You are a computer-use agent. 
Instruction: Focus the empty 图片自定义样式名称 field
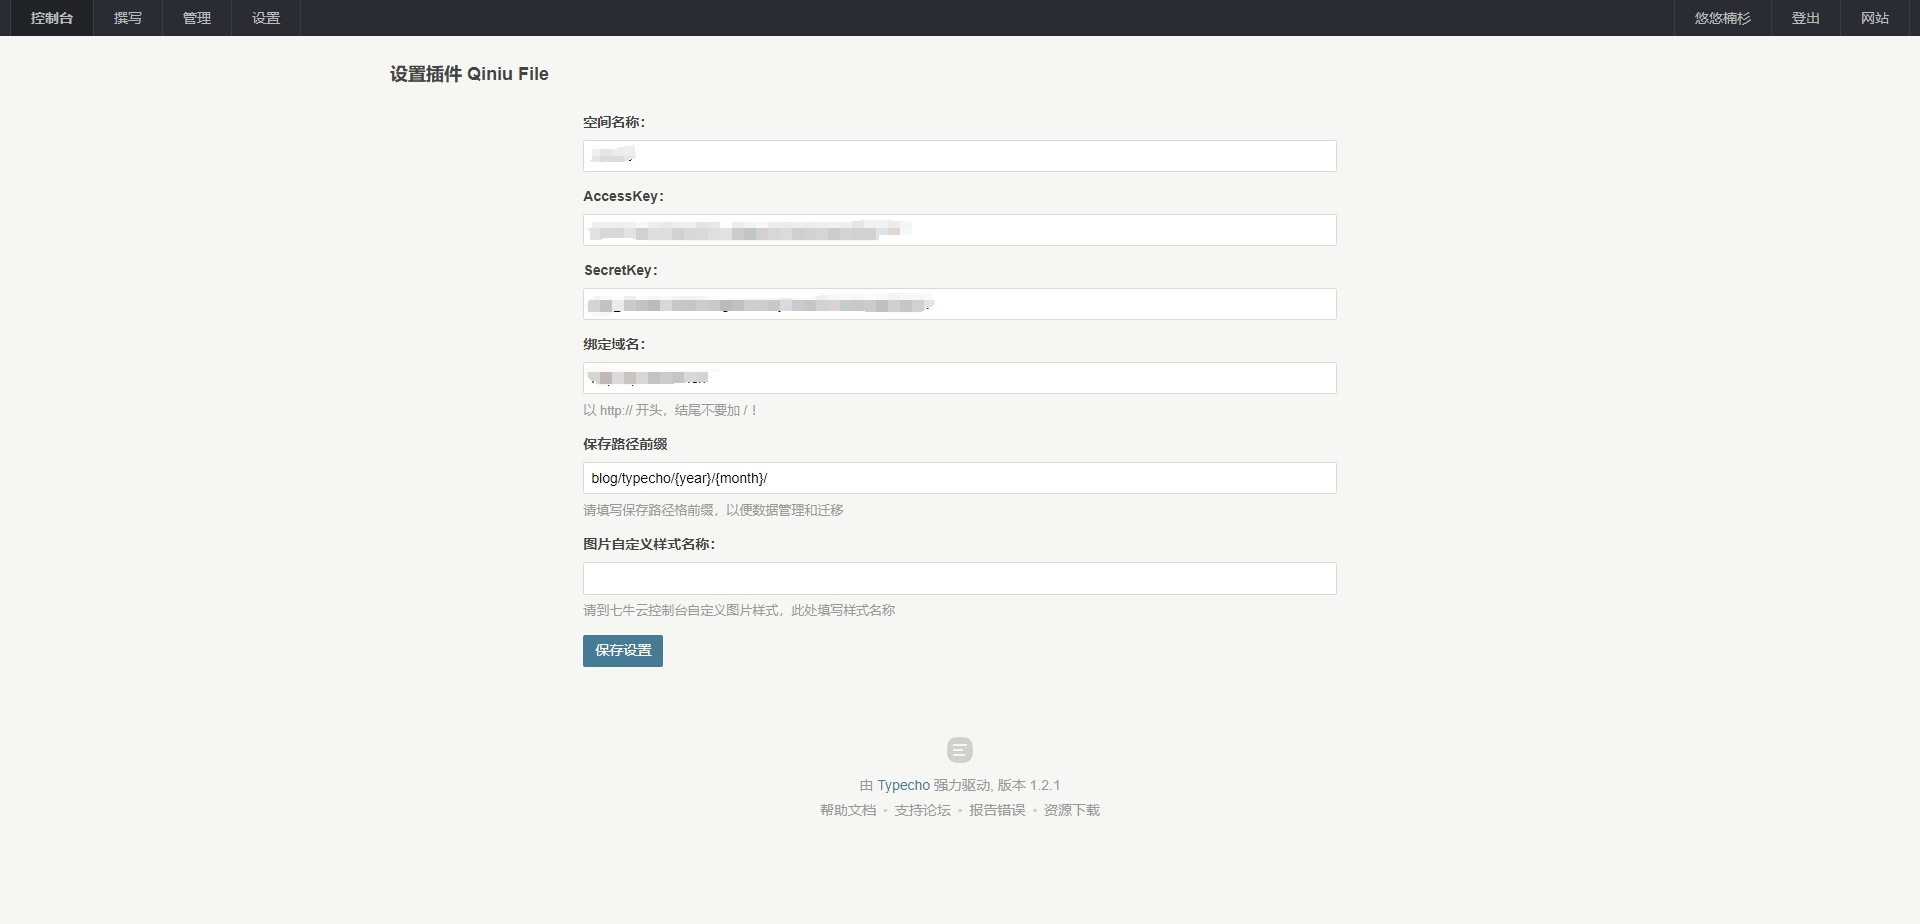(959, 578)
